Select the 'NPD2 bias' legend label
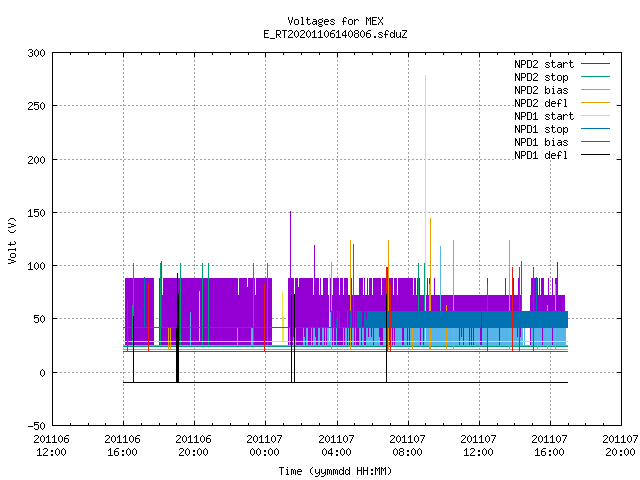640x480 pixels. pos(541,90)
